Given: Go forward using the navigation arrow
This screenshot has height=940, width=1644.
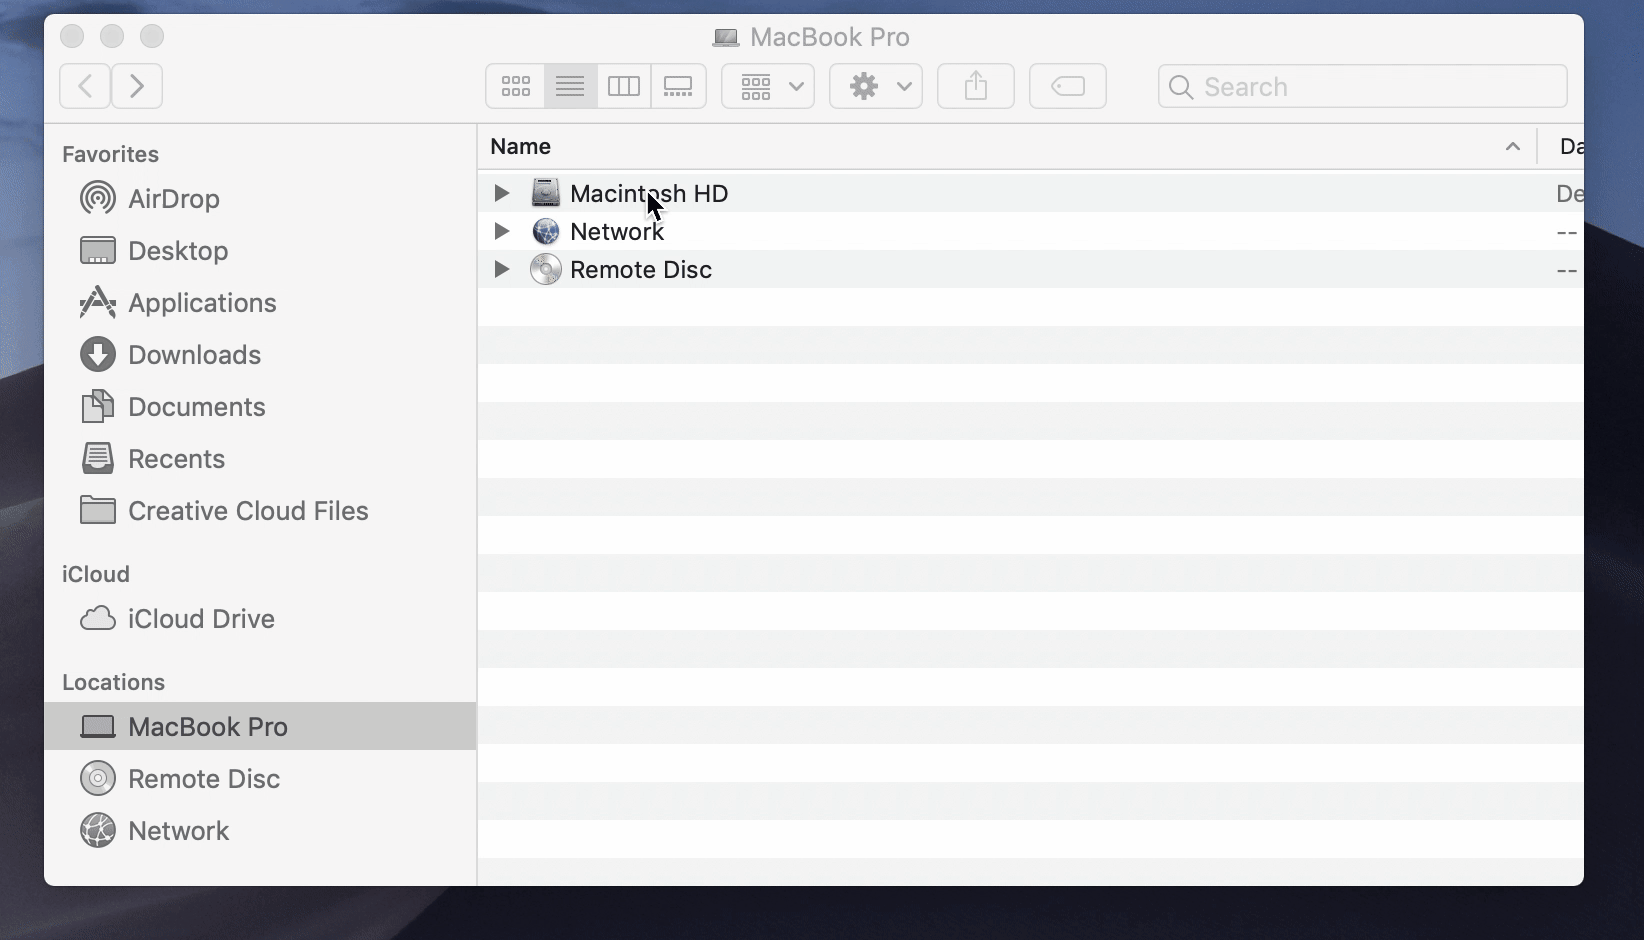Looking at the screenshot, I should click(137, 86).
